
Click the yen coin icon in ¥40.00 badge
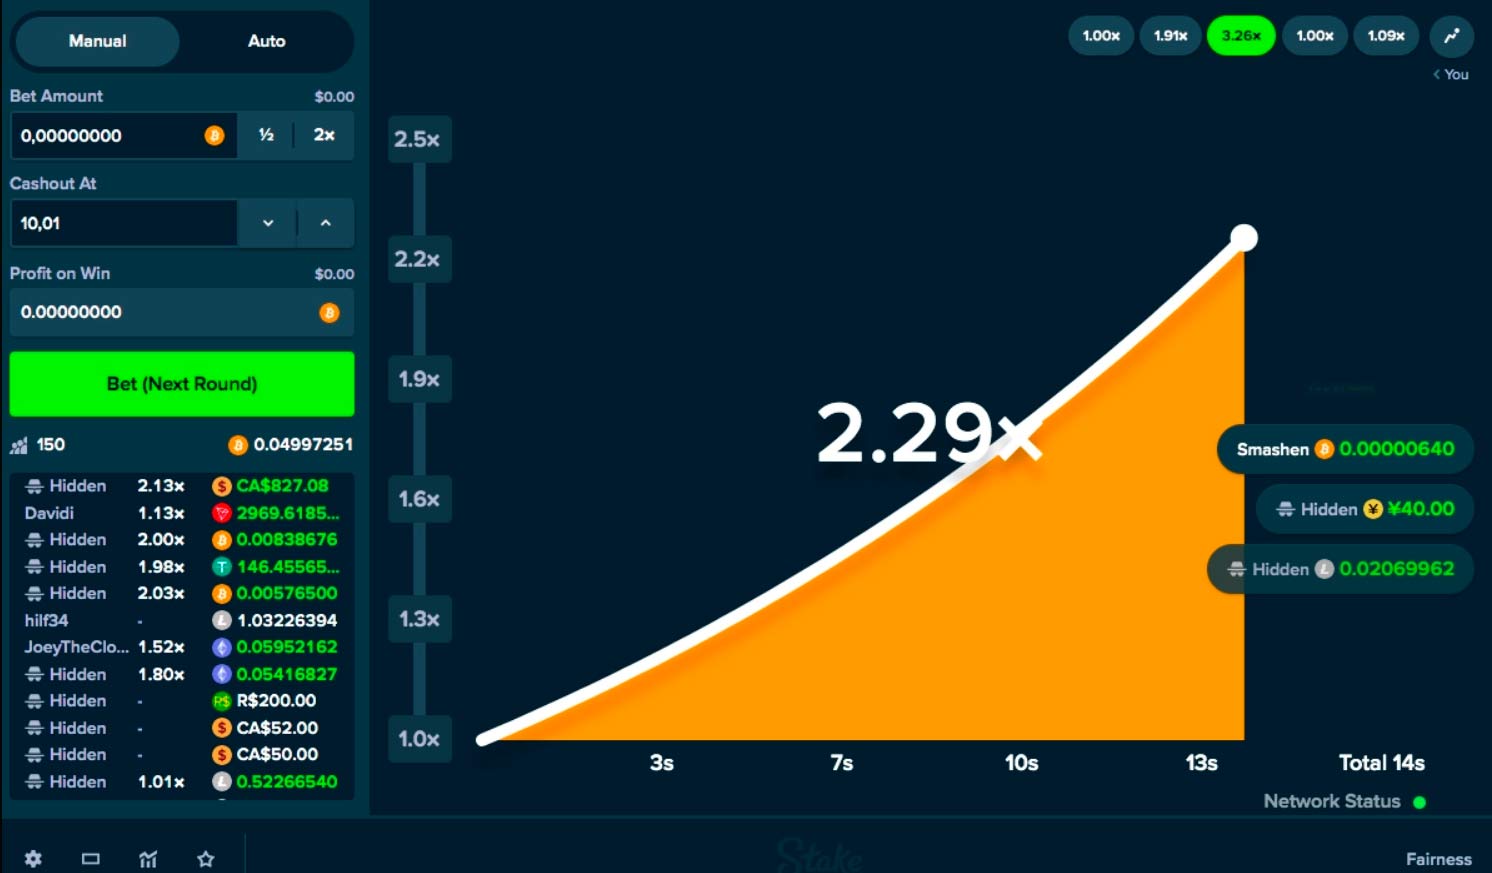click(x=1373, y=509)
